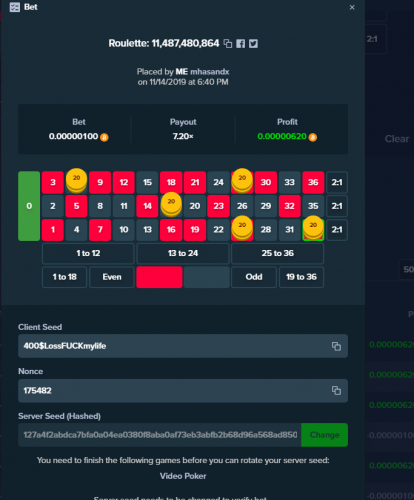The image size is (414, 500).
Task: Pick the black color bet swatch
Action: pos(207,277)
